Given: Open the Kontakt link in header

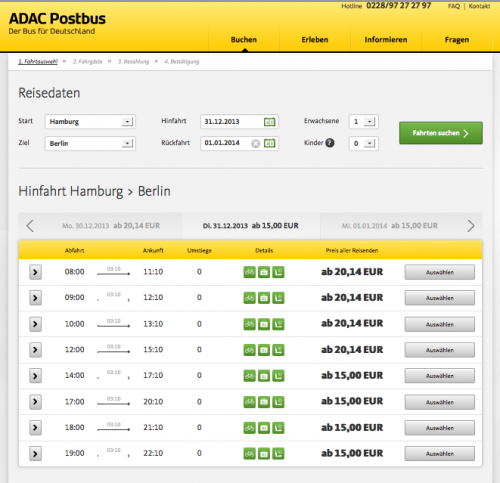Looking at the screenshot, I should pos(479,6).
